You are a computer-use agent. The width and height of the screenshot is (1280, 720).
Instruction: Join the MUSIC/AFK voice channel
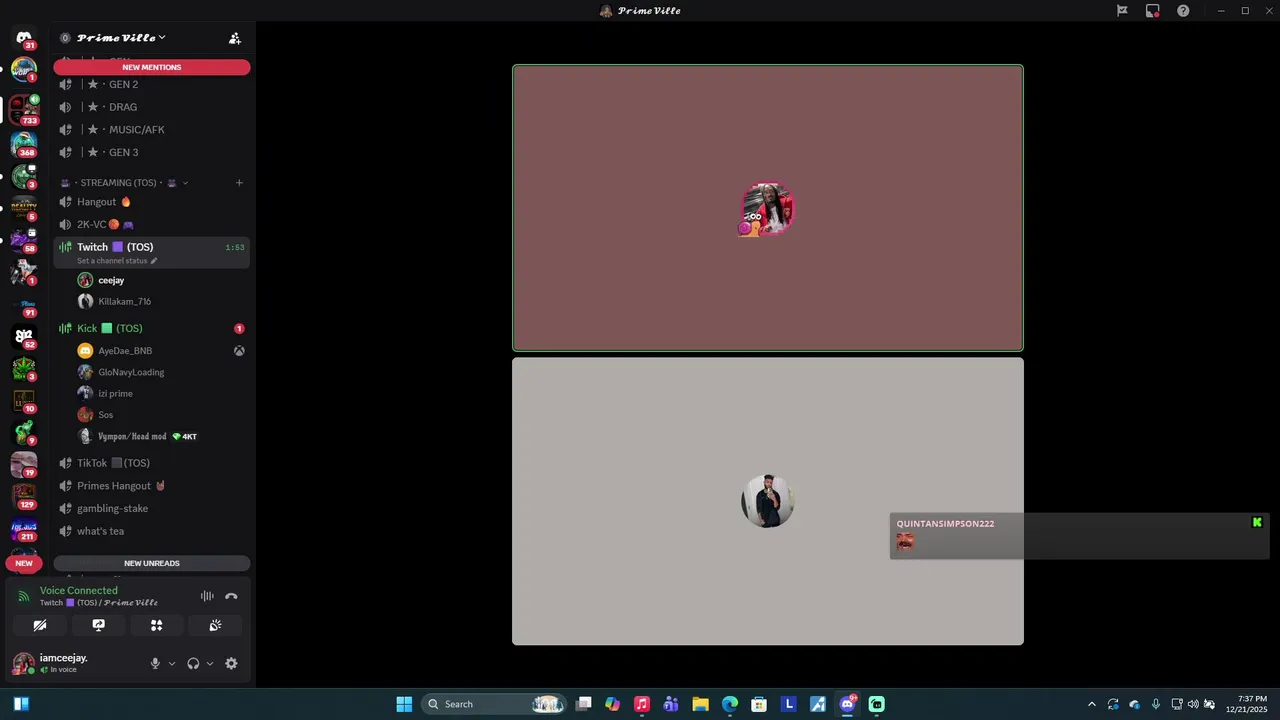pyautogui.click(x=152, y=130)
